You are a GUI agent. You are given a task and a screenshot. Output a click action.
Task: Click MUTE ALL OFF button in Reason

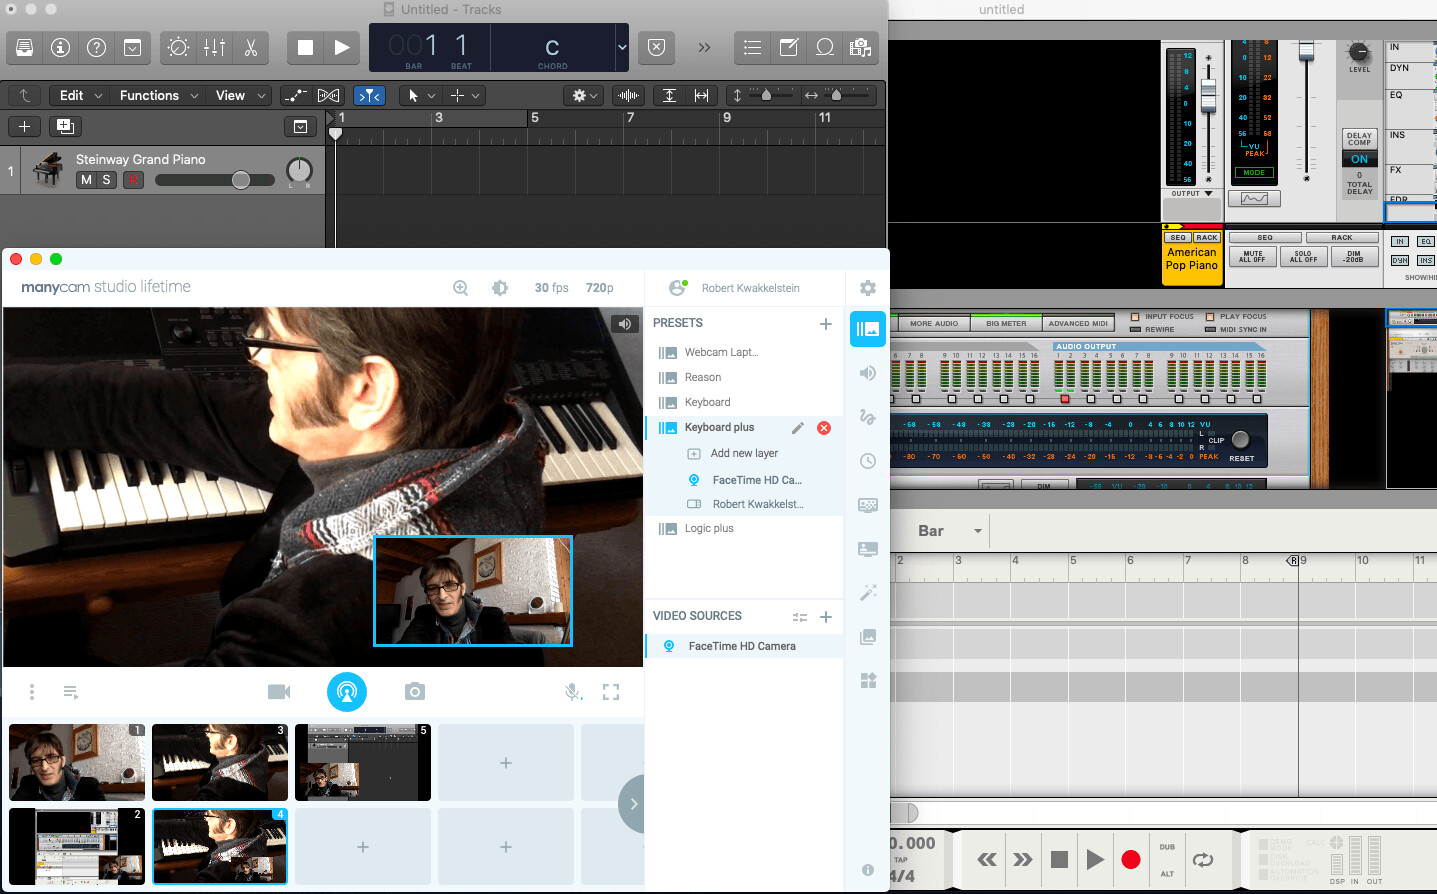coord(1253,256)
